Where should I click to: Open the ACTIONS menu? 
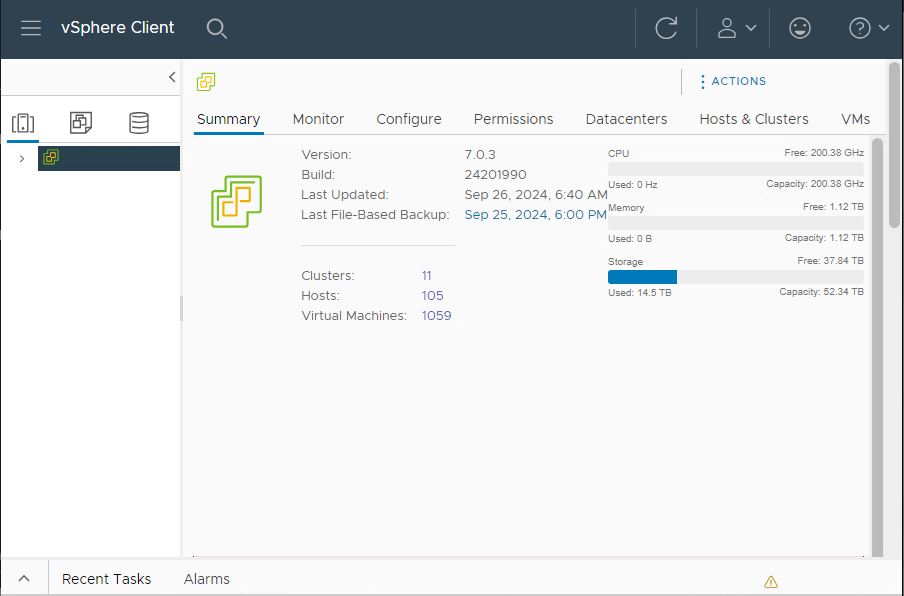733,81
